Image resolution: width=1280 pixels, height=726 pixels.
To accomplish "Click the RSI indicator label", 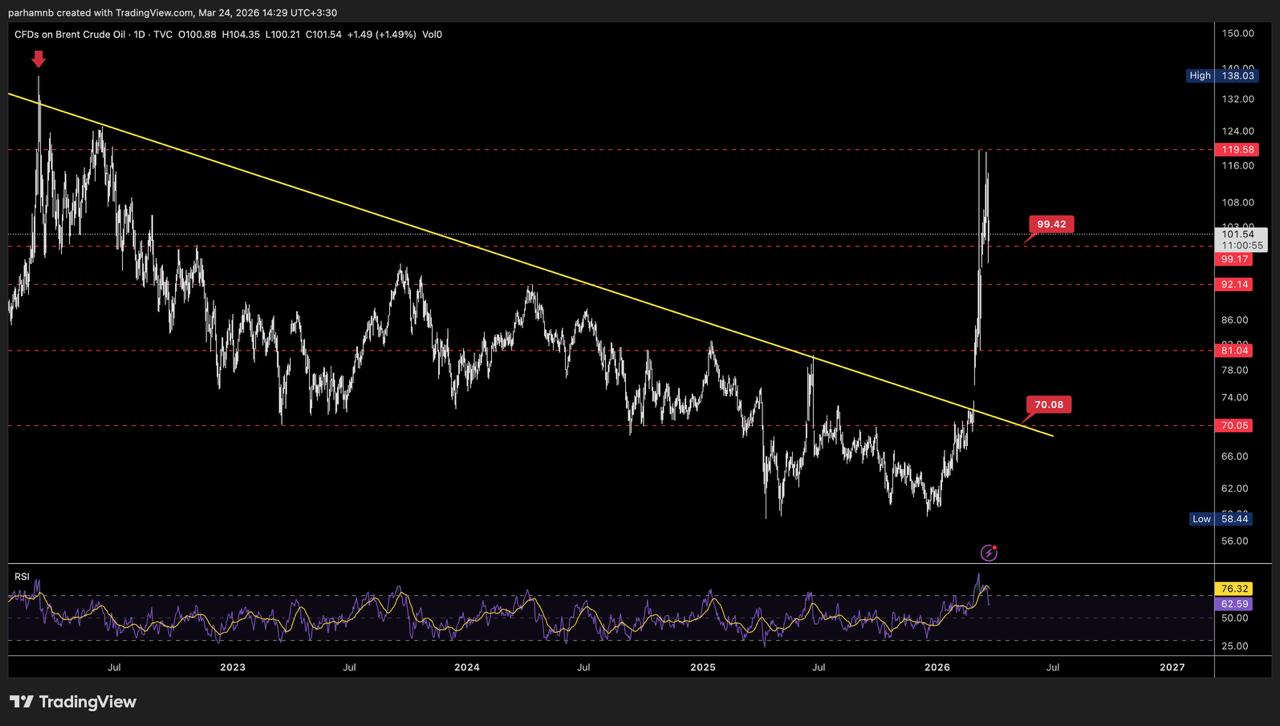I will (21, 577).
